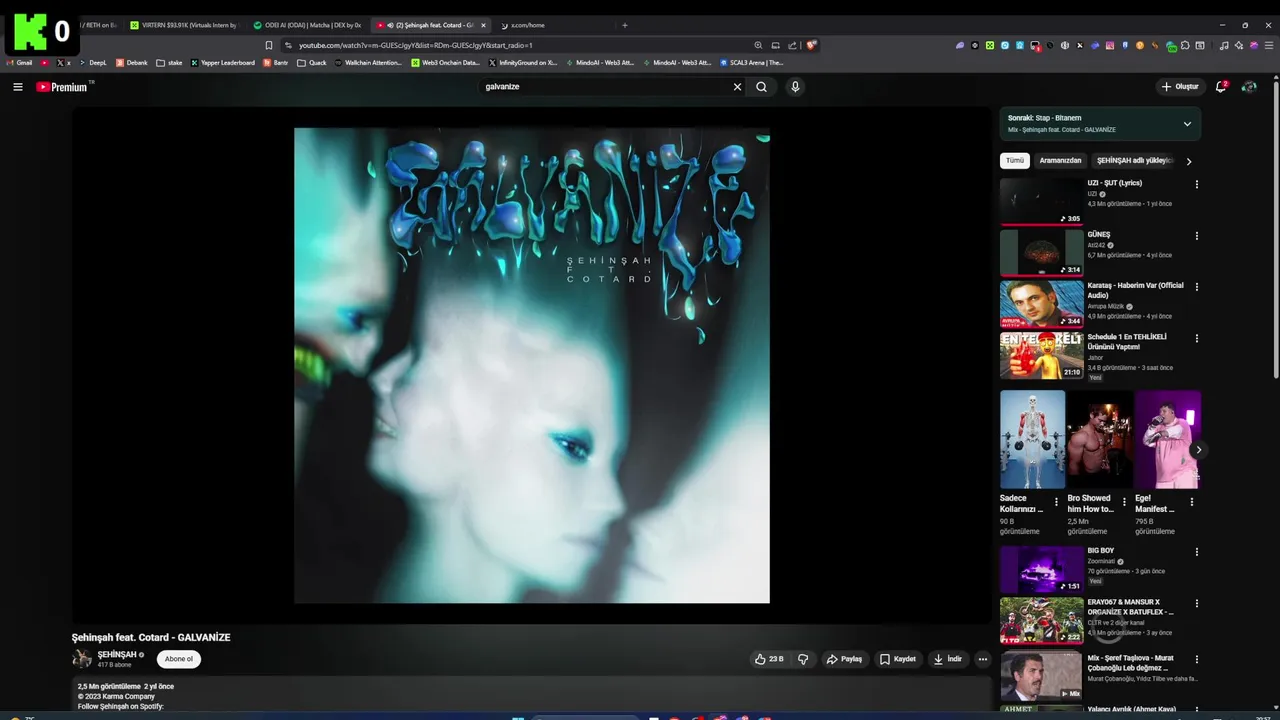Open the Sadece Kollarınızı short
1280x720 pixels.
[1033, 439]
